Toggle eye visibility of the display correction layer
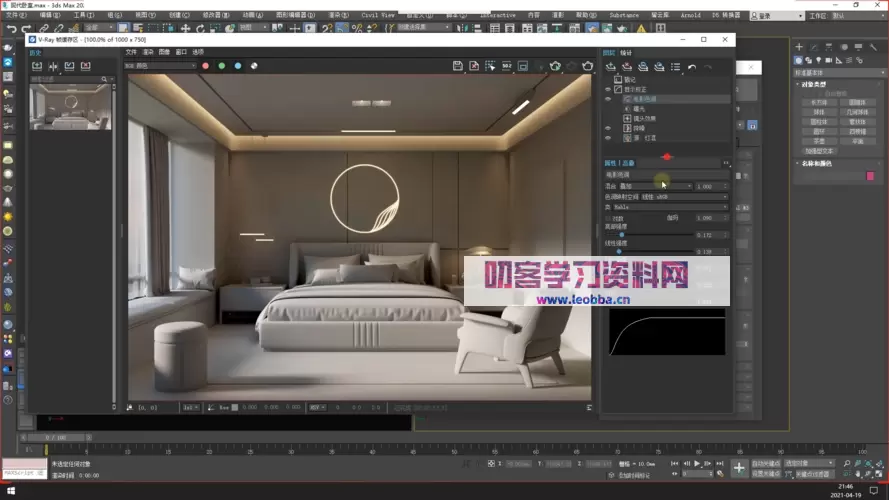Viewport: 889px width, 500px height. coord(608,89)
